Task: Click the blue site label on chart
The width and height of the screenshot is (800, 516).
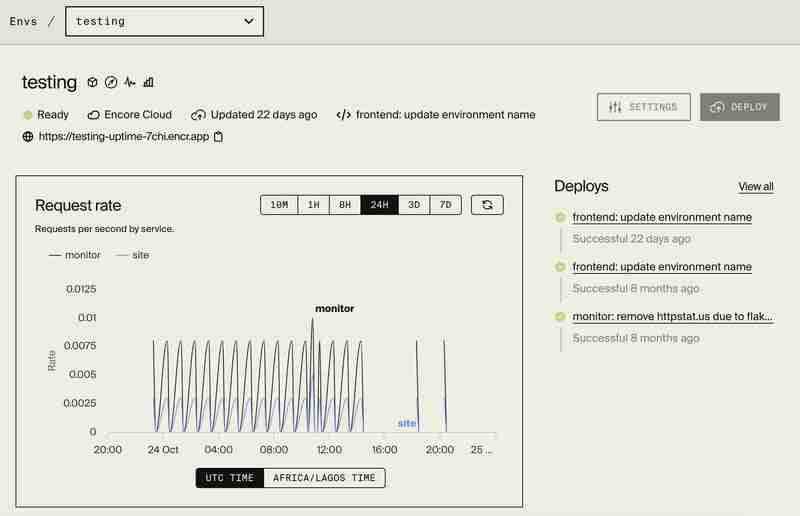Action: pos(407,423)
